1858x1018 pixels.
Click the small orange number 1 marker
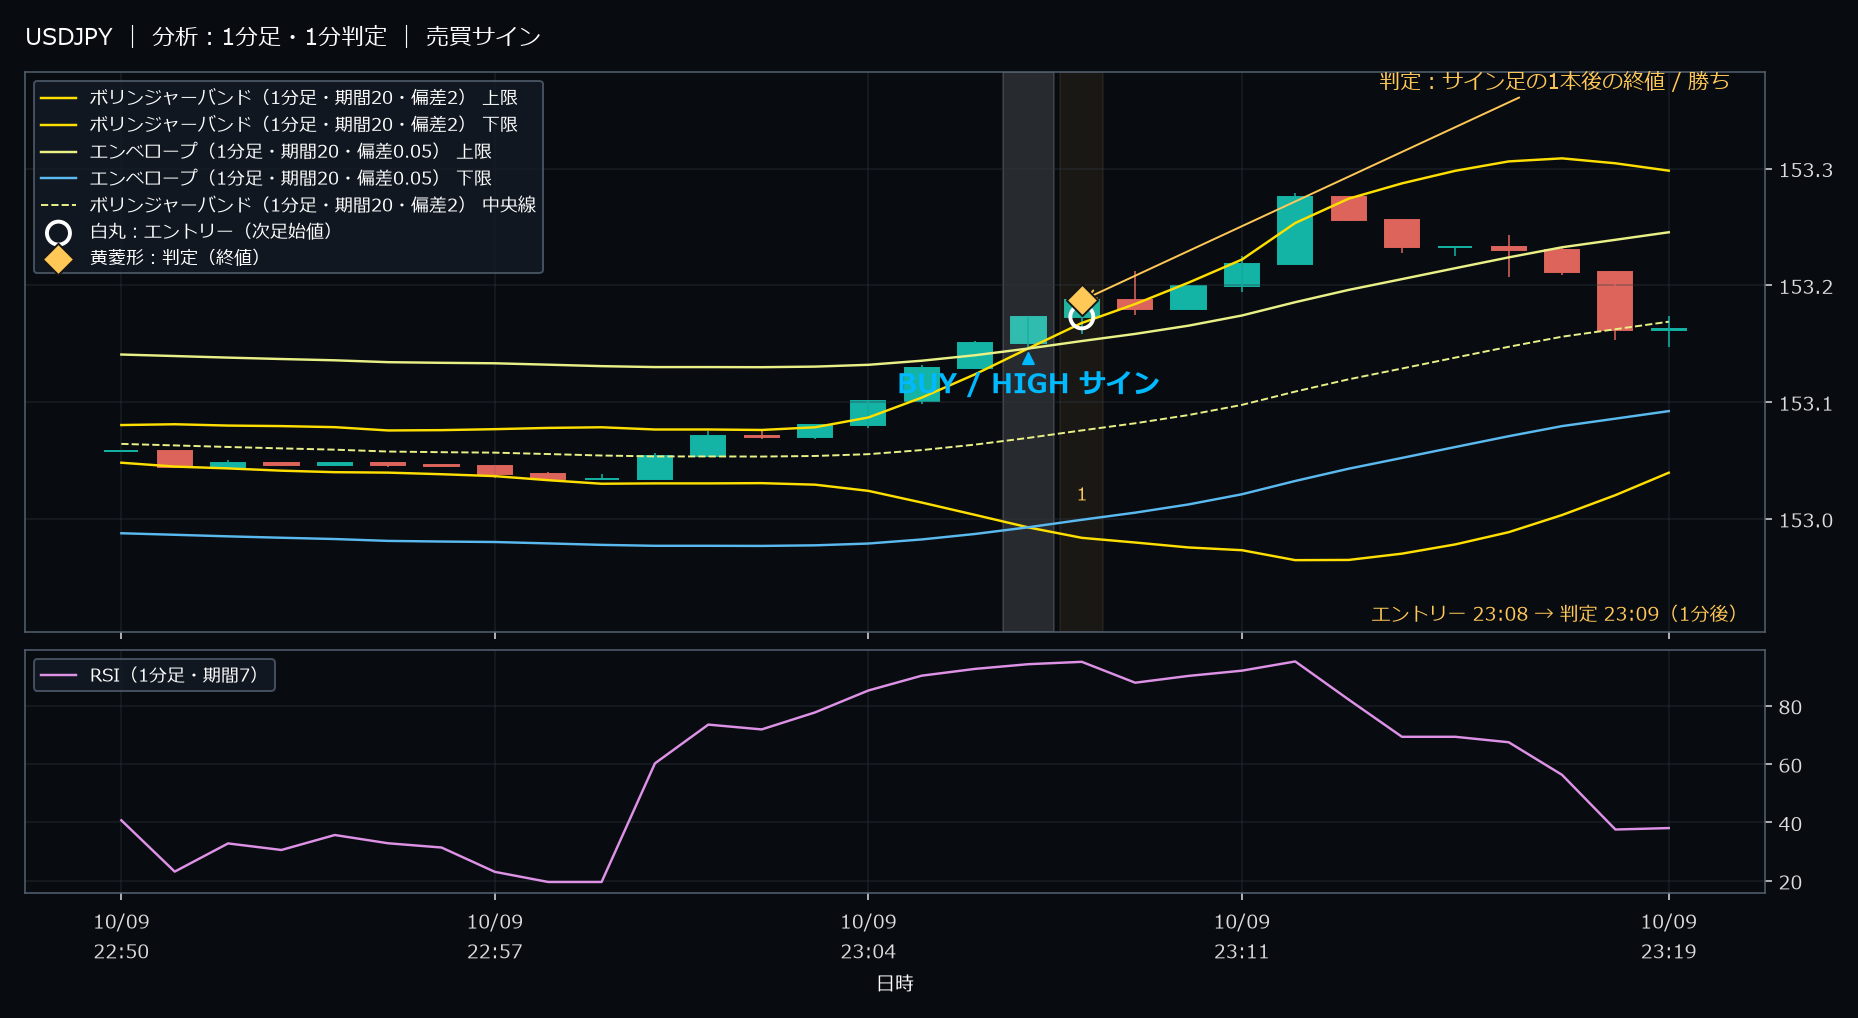click(x=1081, y=495)
